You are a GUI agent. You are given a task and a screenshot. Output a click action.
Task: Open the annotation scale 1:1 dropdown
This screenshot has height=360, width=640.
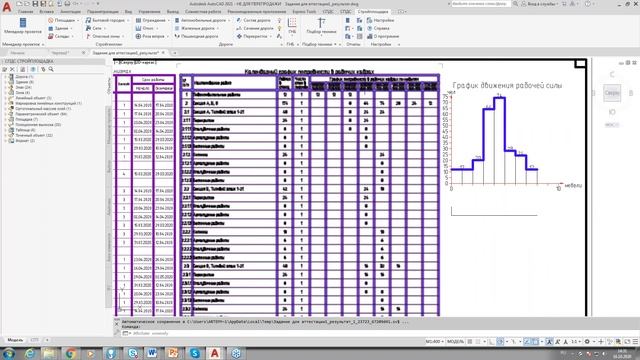tap(576, 342)
